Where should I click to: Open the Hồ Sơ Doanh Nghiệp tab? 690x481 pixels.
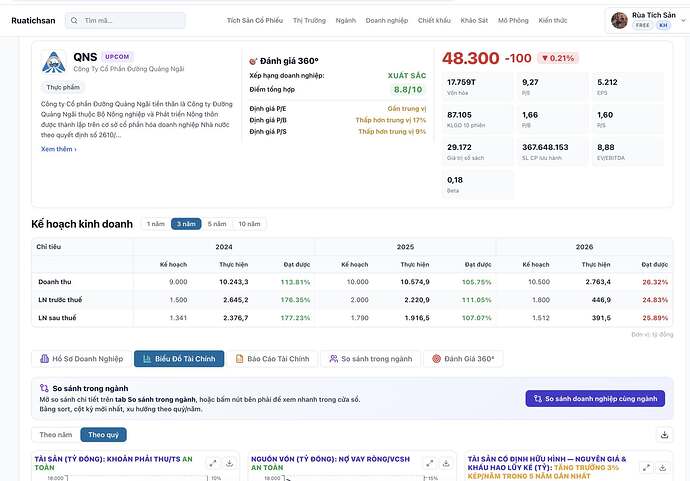coord(81,359)
